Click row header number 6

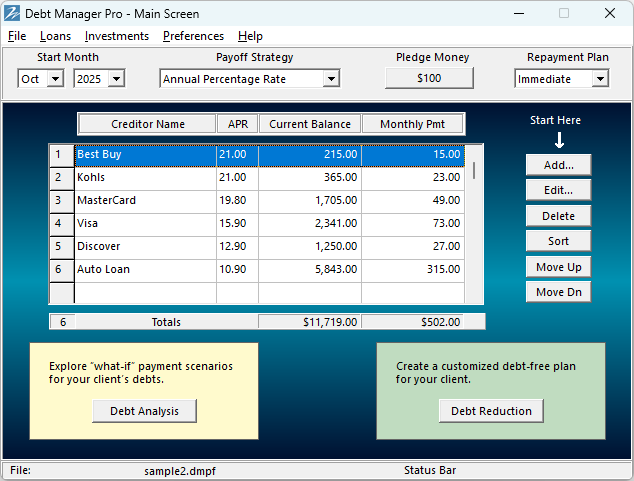(62, 271)
